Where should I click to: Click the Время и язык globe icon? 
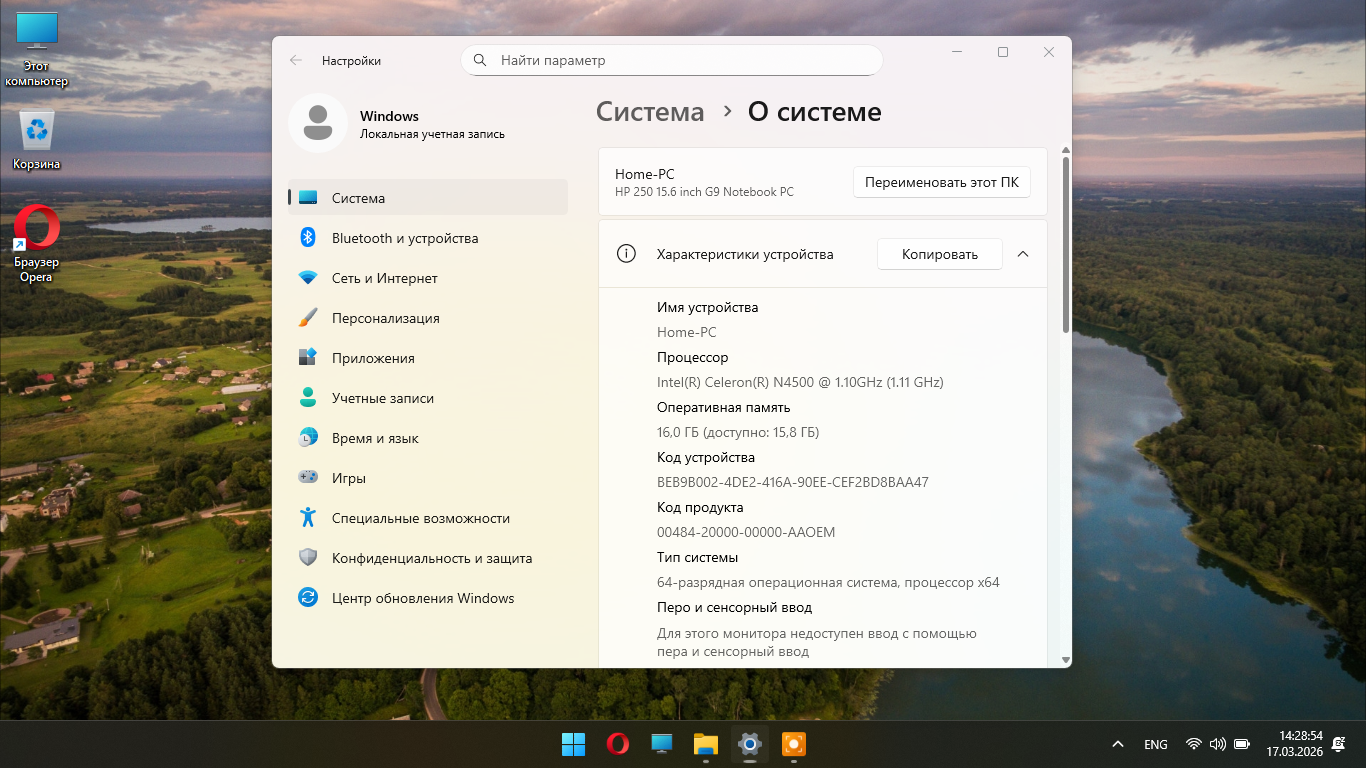(308, 438)
